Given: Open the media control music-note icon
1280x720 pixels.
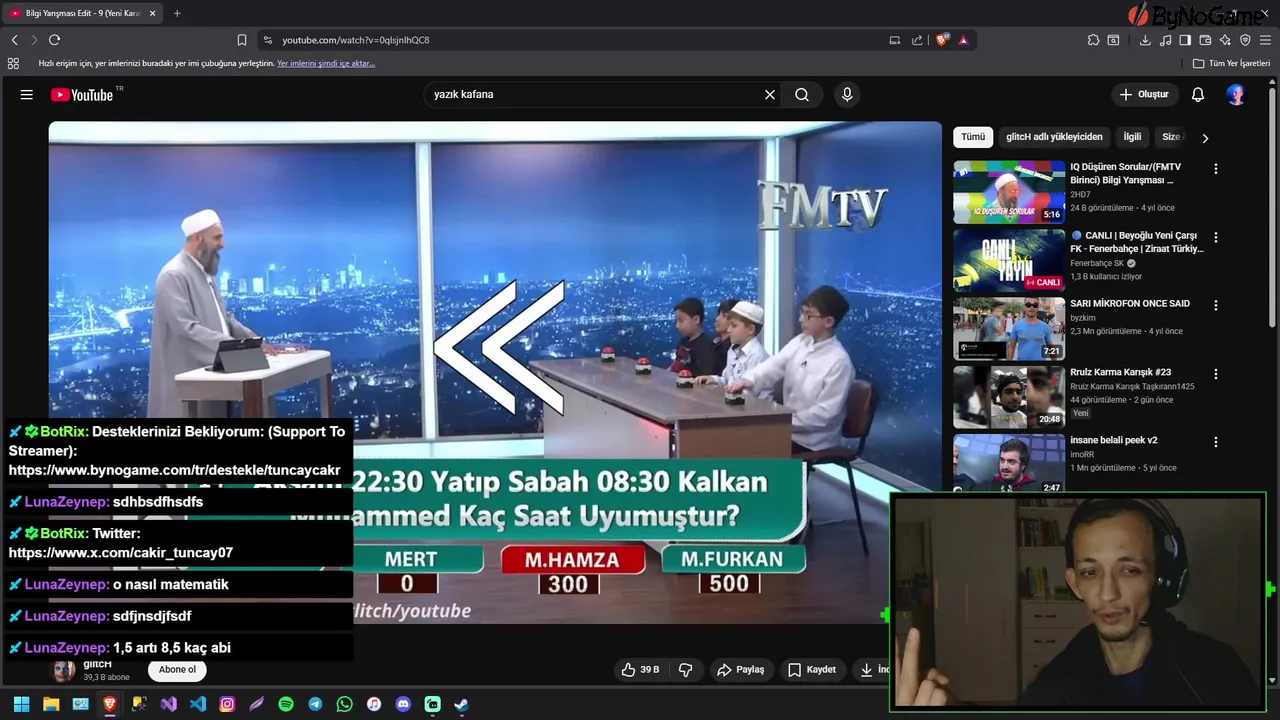Looking at the screenshot, I should click(x=1165, y=40).
